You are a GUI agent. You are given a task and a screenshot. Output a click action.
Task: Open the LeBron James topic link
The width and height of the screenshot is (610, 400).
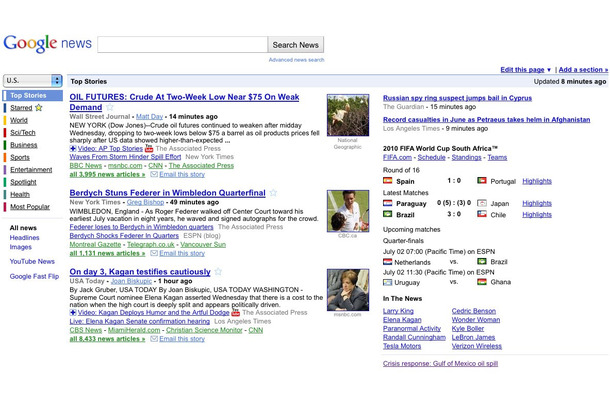(x=473, y=337)
